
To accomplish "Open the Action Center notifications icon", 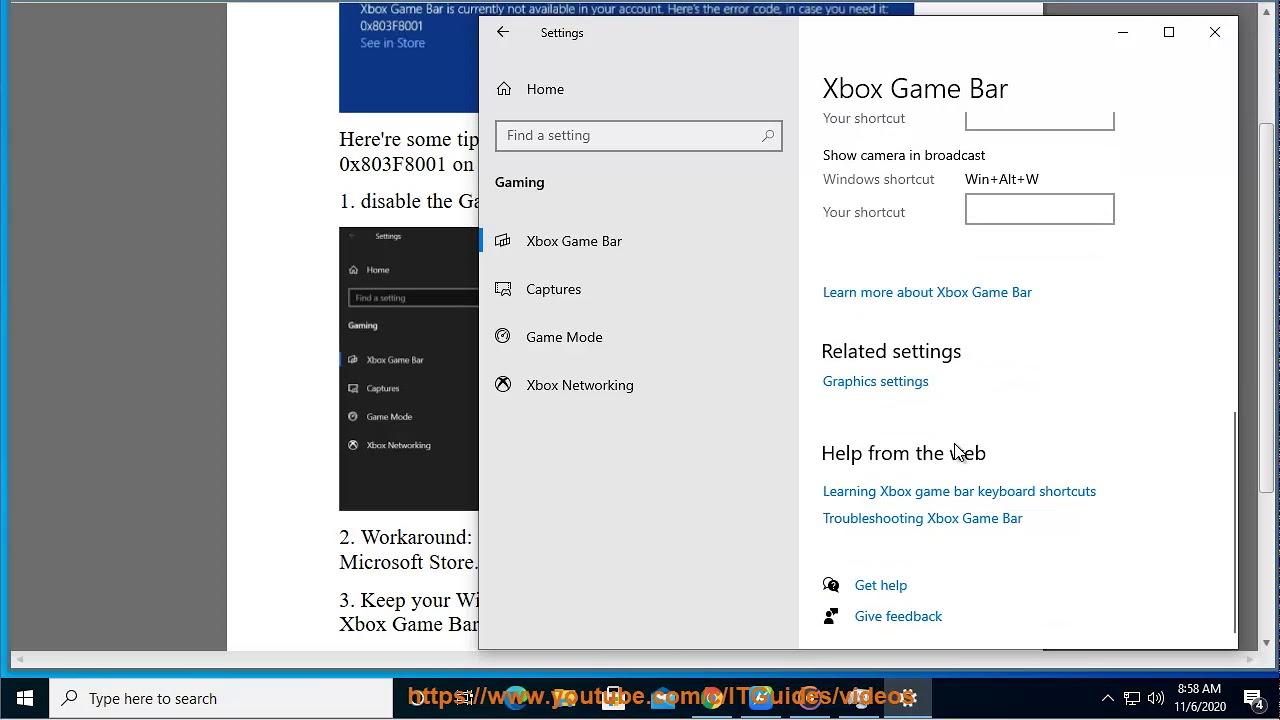I will 1254,698.
